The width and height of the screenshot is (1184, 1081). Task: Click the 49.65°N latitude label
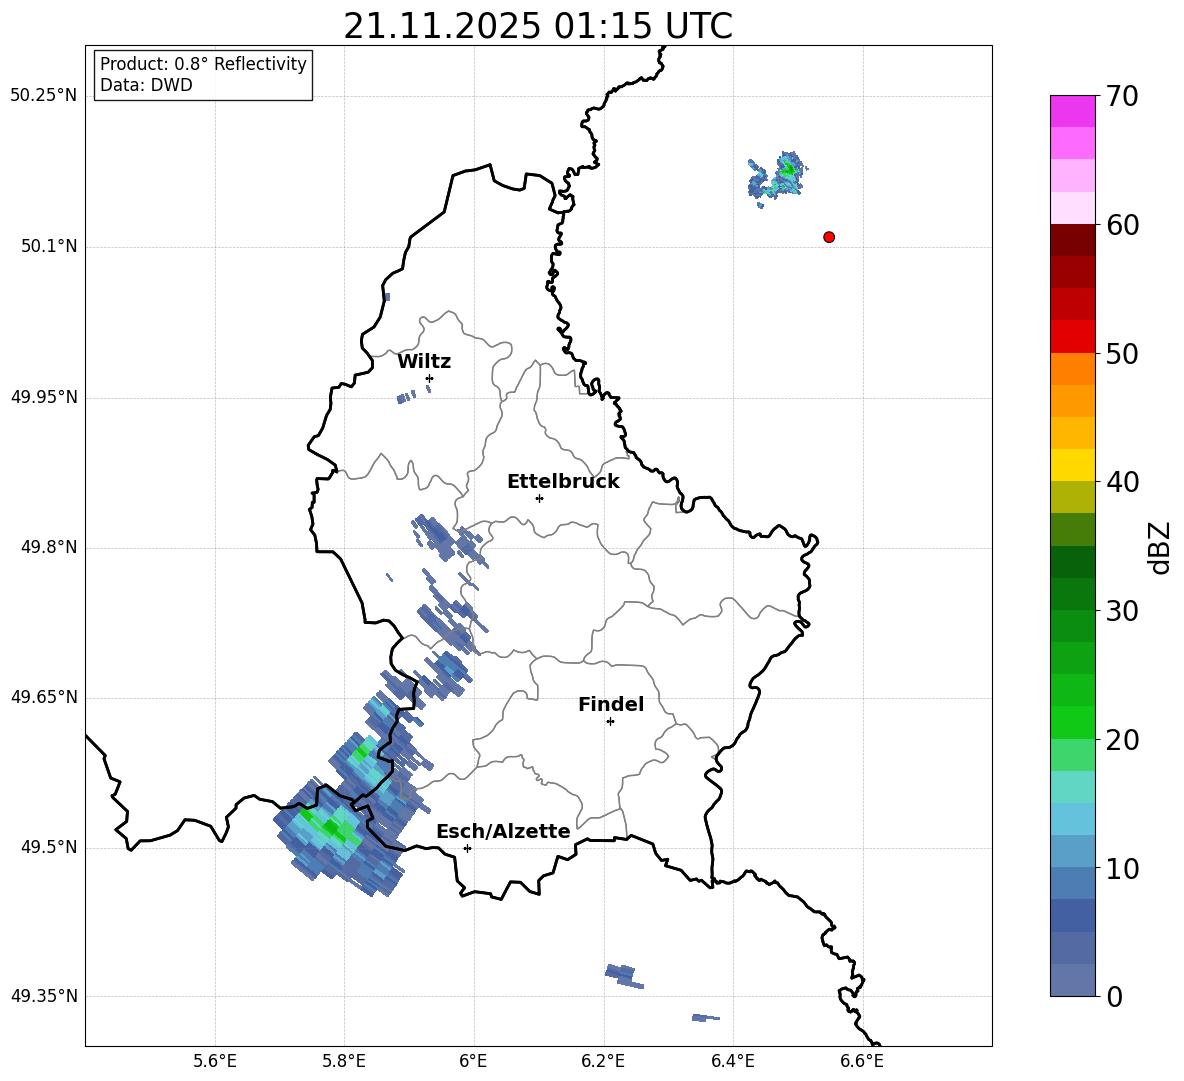[44, 697]
